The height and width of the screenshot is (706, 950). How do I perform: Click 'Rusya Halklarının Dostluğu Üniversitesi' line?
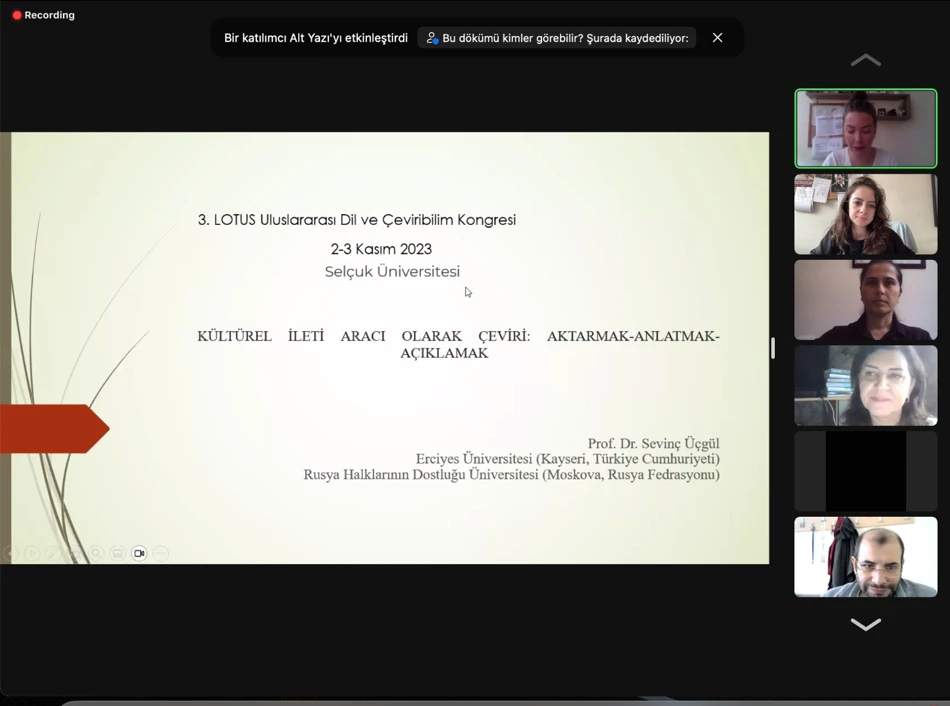[x=511, y=475]
